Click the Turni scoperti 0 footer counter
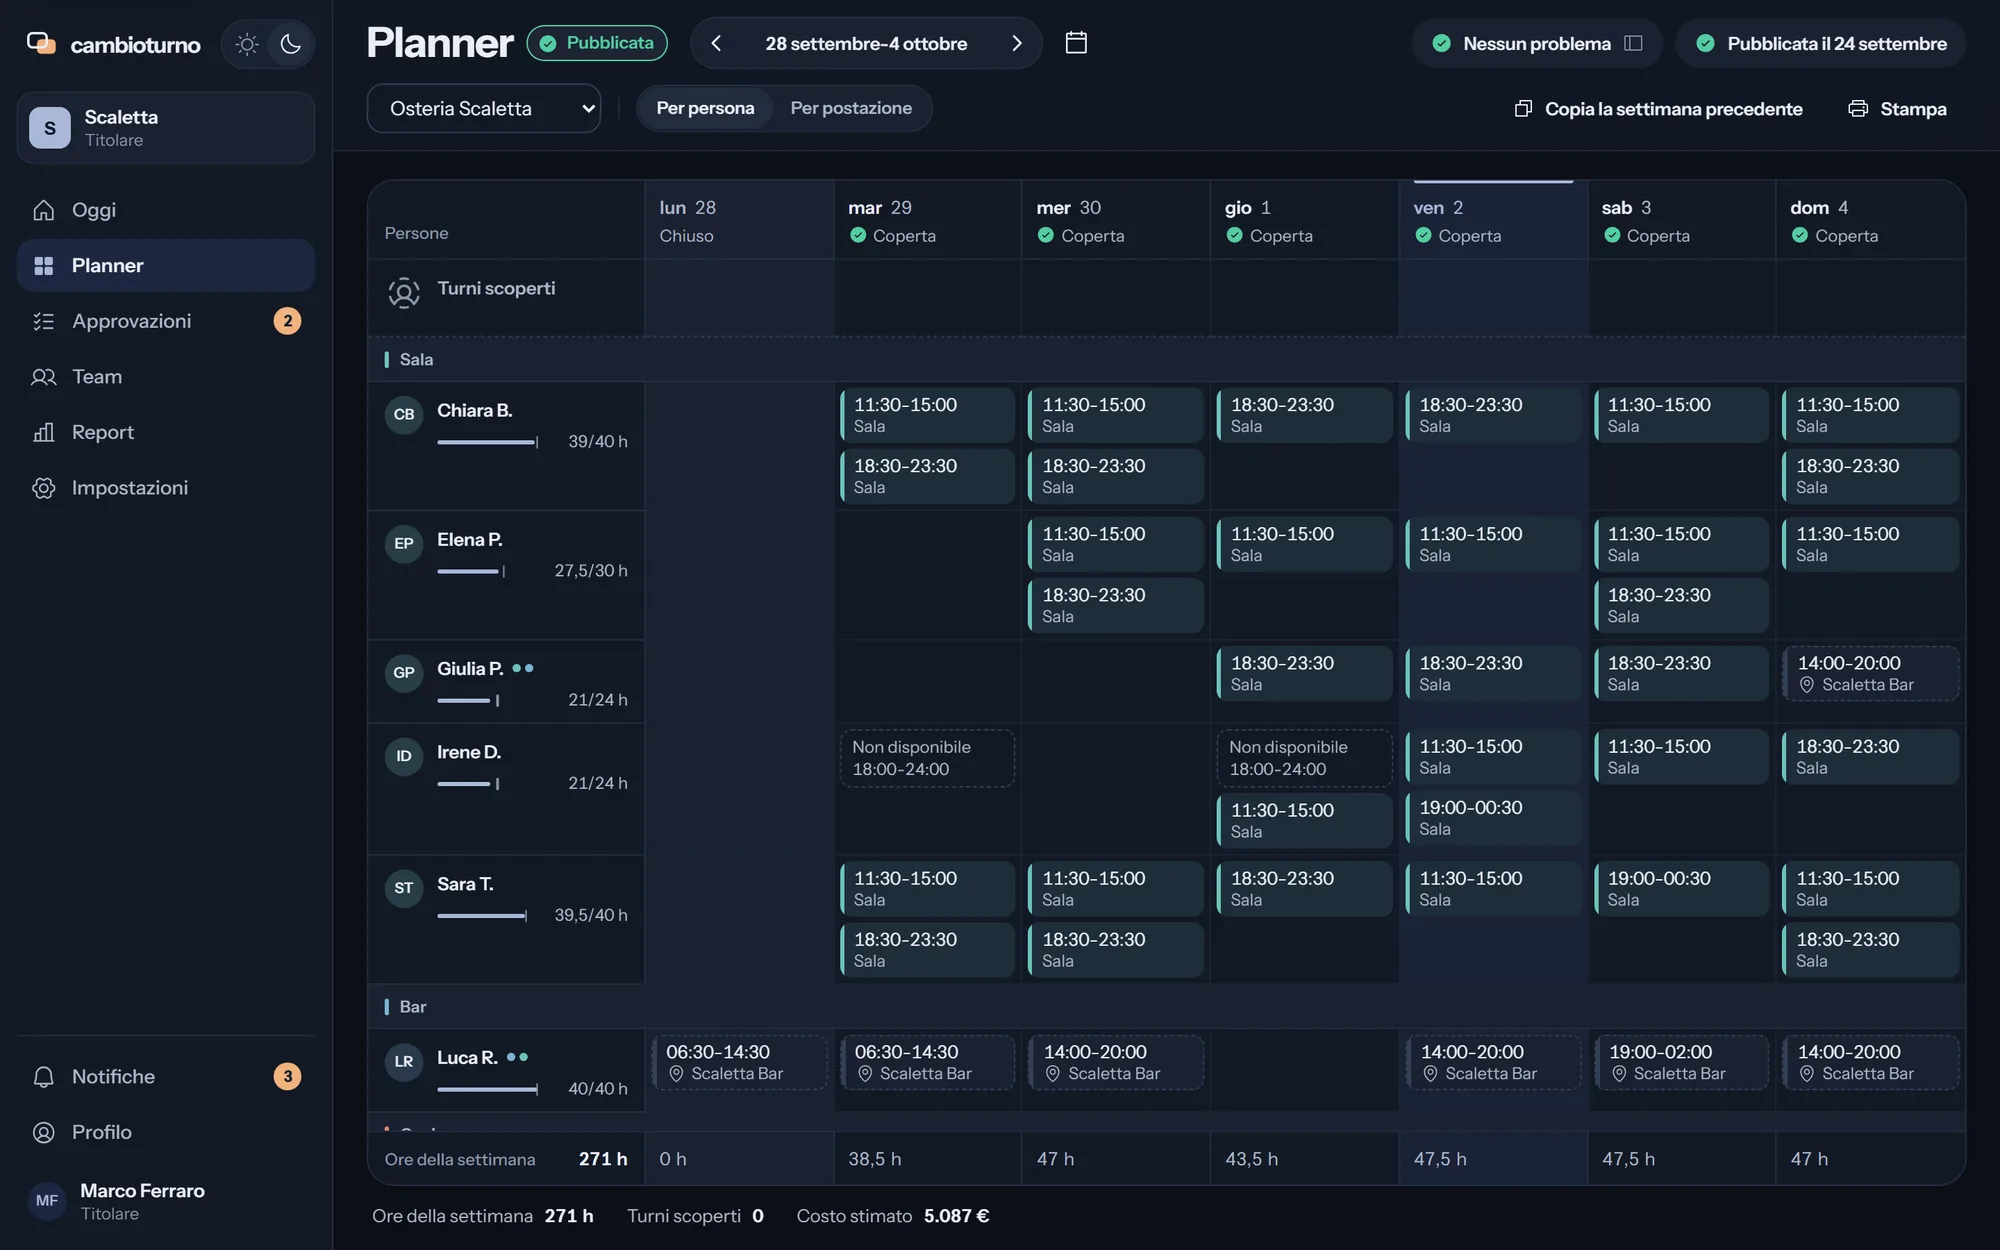 click(695, 1216)
